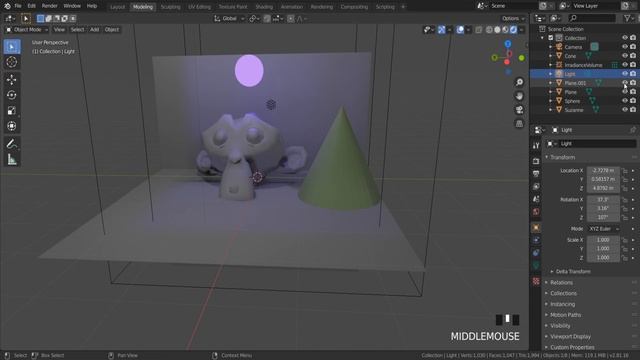Open the World properties tab
The height and width of the screenshot is (360, 640).
pyautogui.click(x=536, y=212)
